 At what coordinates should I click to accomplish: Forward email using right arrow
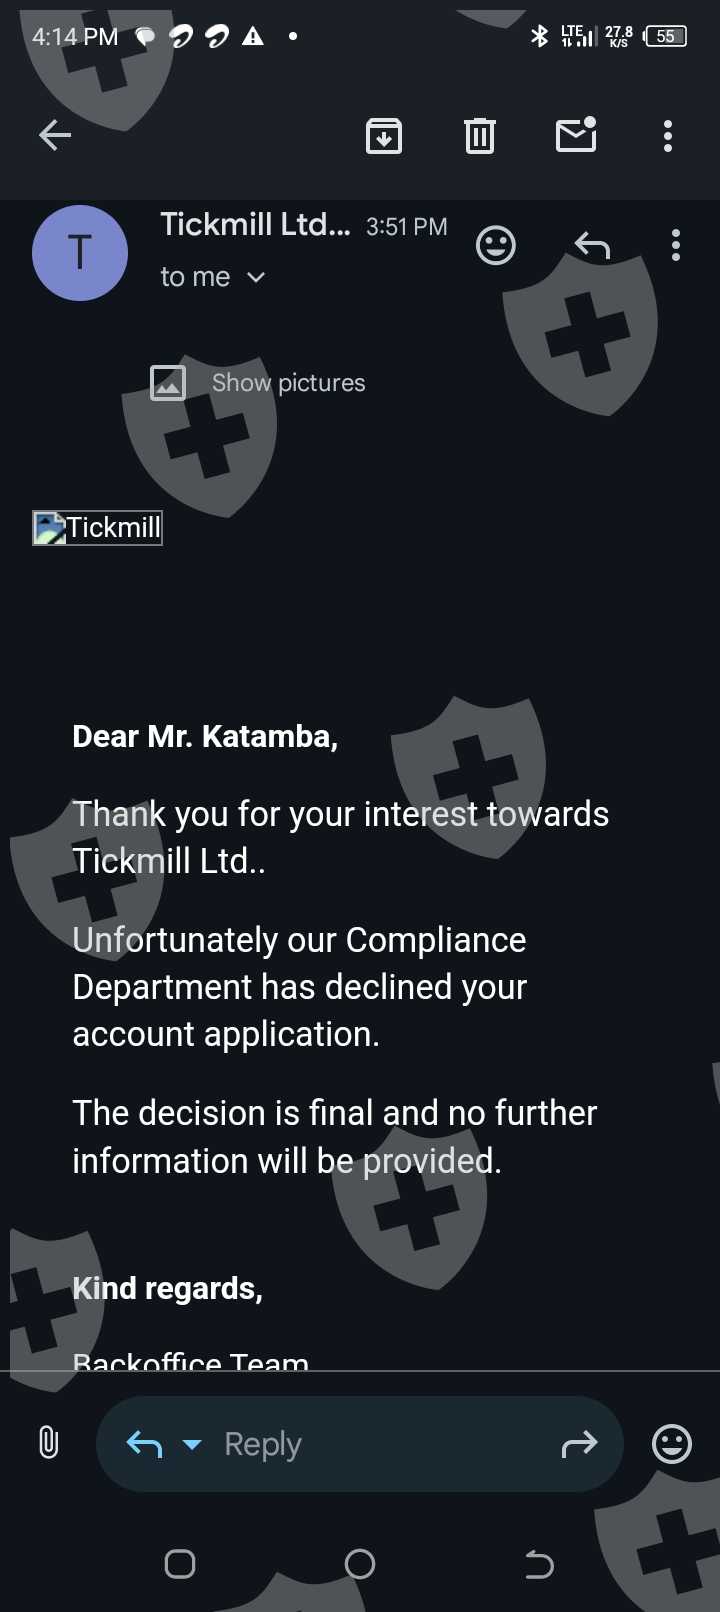pos(580,1444)
